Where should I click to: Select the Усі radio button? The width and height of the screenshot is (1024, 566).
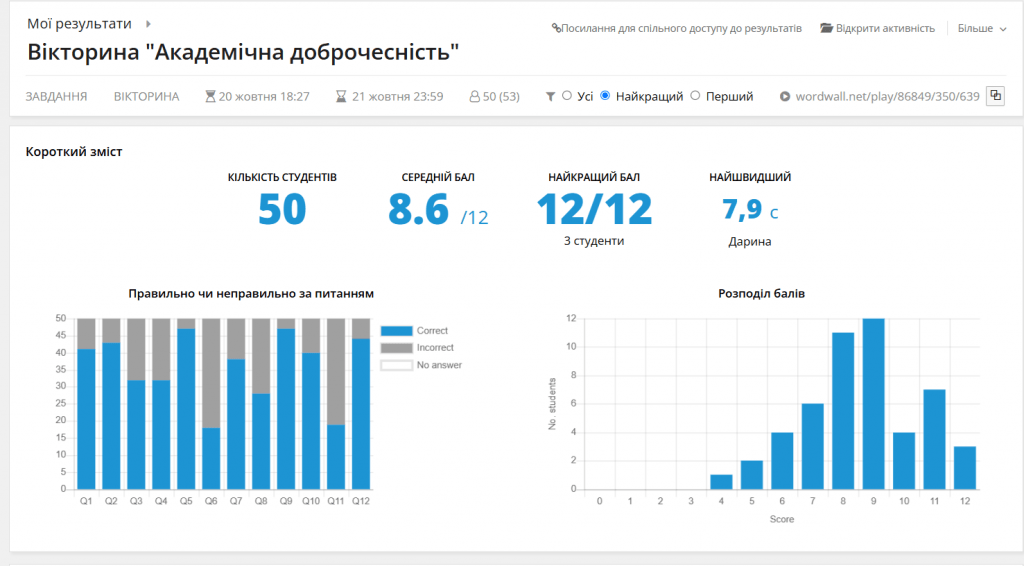(567, 96)
